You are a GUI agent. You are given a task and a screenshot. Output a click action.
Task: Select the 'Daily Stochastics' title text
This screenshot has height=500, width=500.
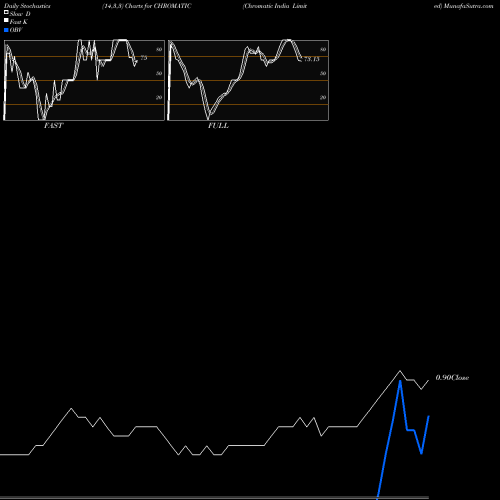click(27, 6)
